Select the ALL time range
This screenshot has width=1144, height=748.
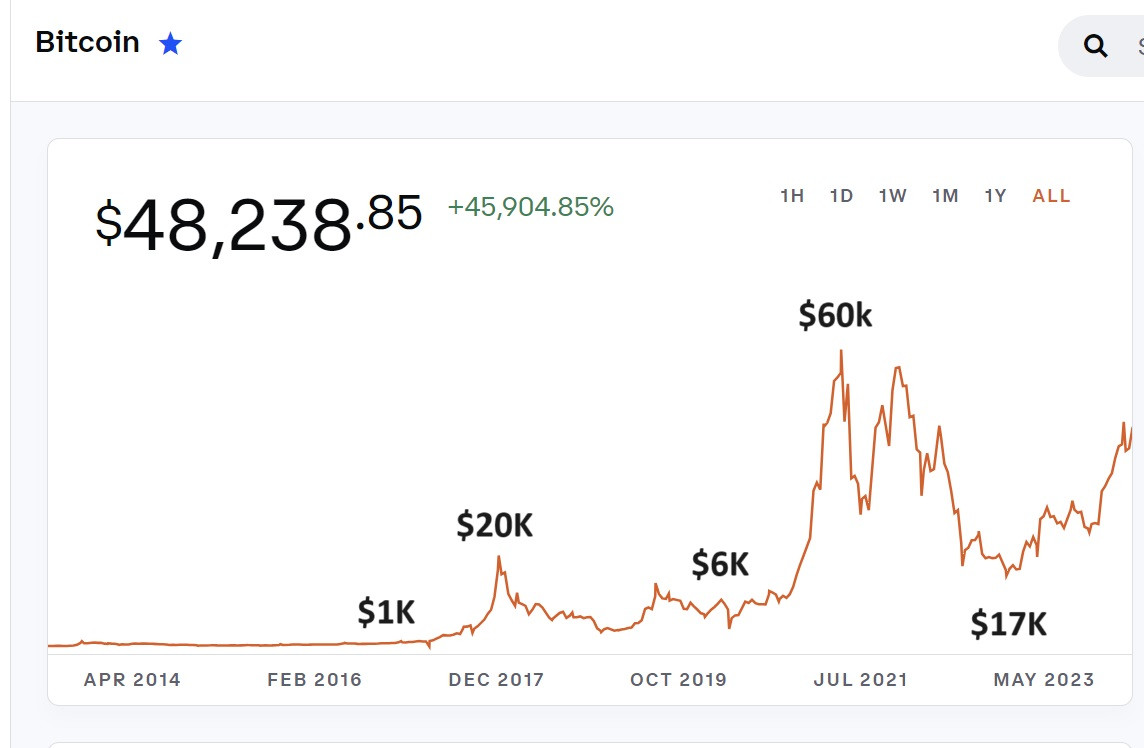(1051, 196)
